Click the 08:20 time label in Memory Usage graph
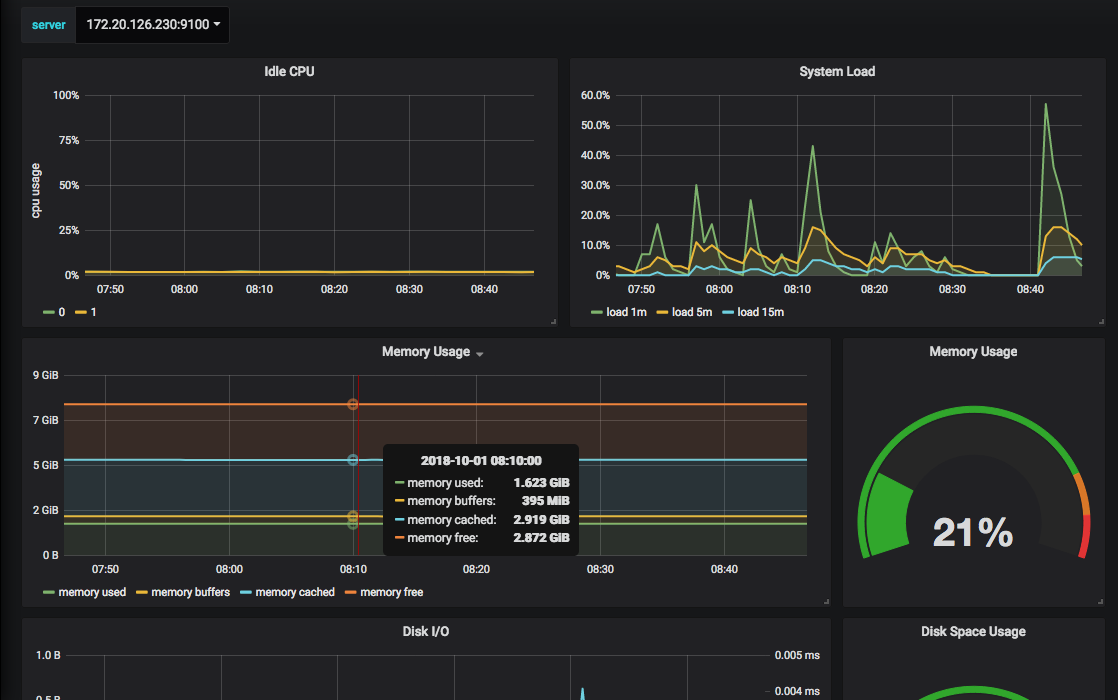Image resolution: width=1118 pixels, height=700 pixels. (476, 570)
